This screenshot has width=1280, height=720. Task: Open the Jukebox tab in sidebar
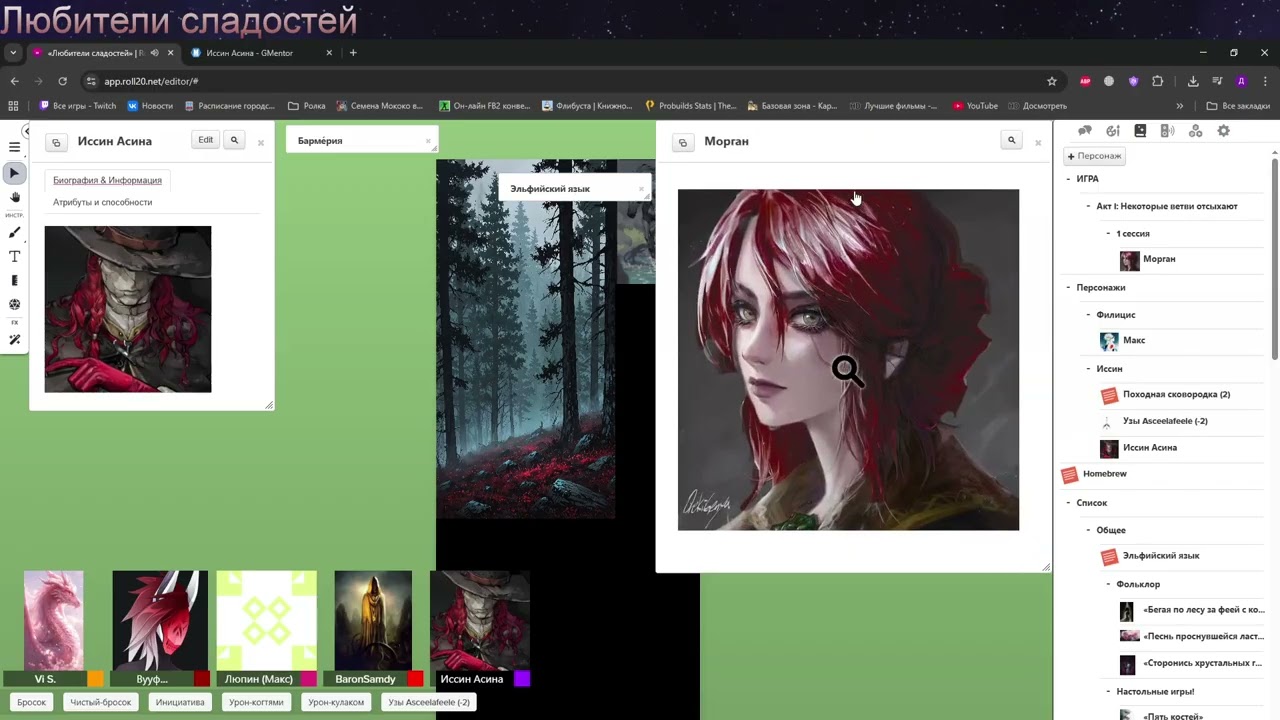1167,131
